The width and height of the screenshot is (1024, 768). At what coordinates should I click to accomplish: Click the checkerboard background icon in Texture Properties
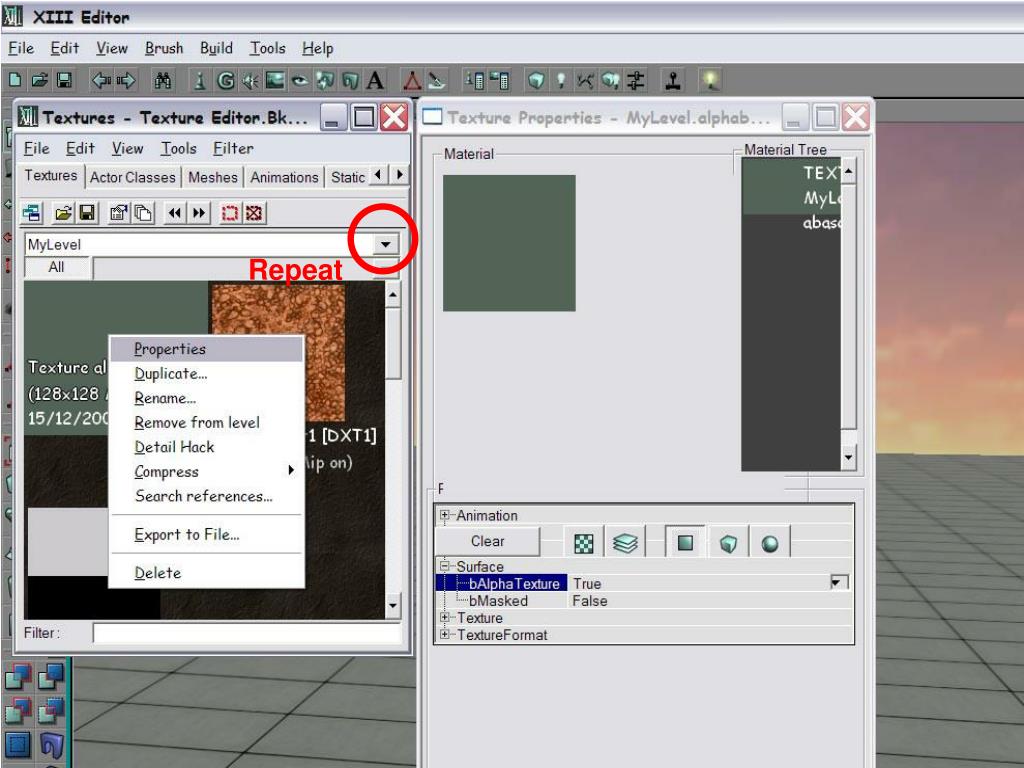[583, 543]
